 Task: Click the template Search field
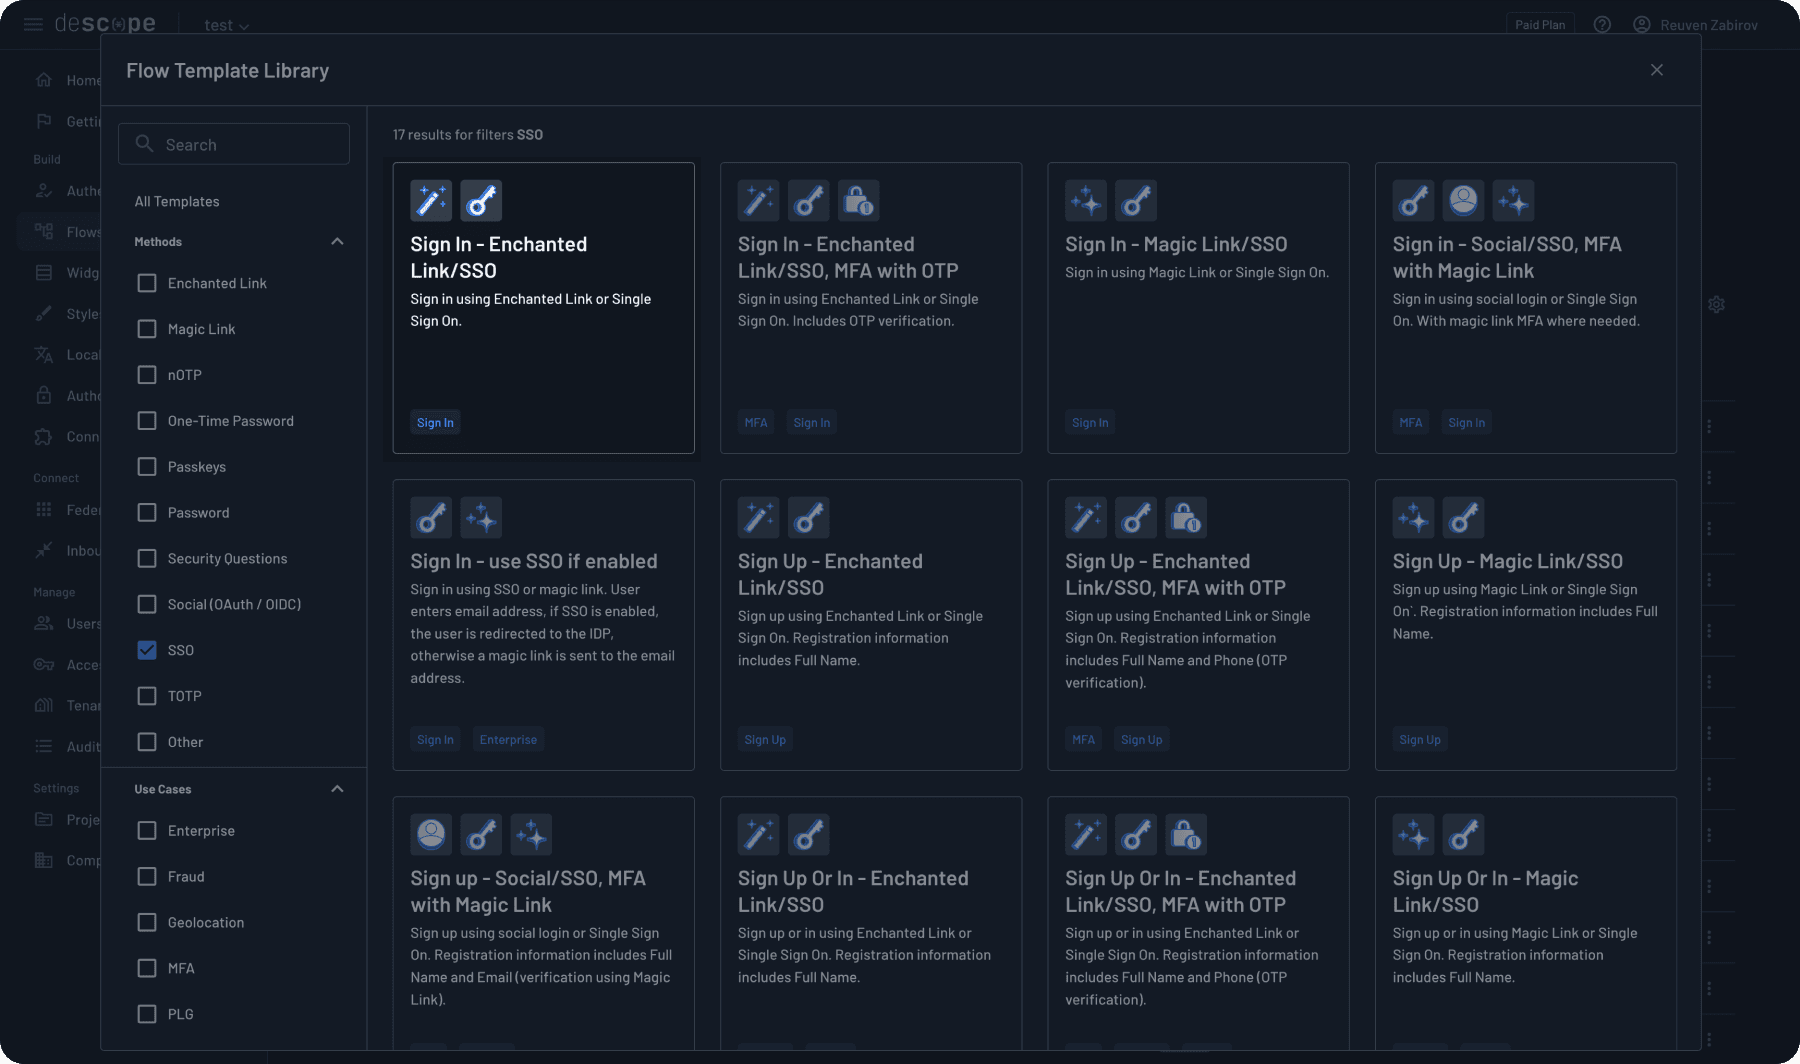click(x=234, y=144)
